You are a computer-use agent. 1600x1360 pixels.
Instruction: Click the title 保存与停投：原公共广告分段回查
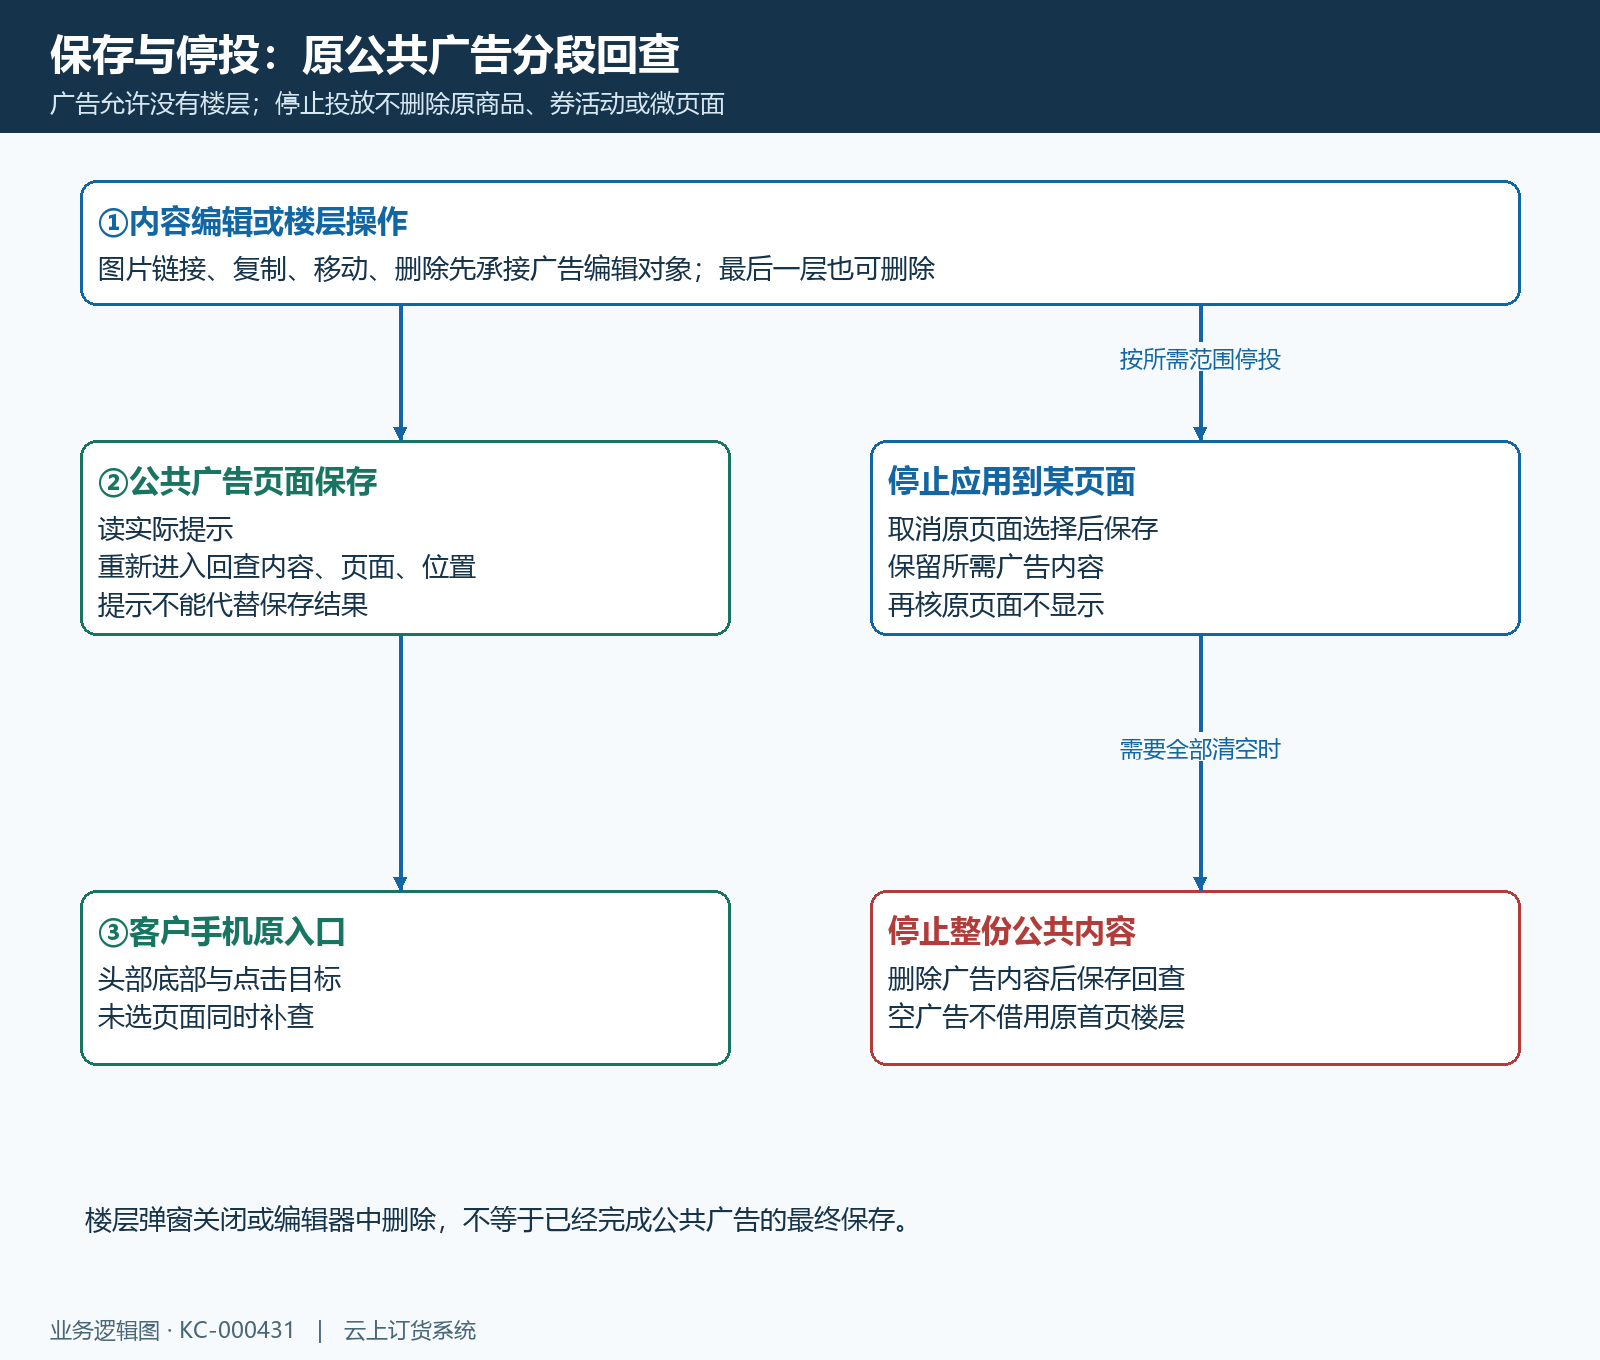(x=365, y=55)
